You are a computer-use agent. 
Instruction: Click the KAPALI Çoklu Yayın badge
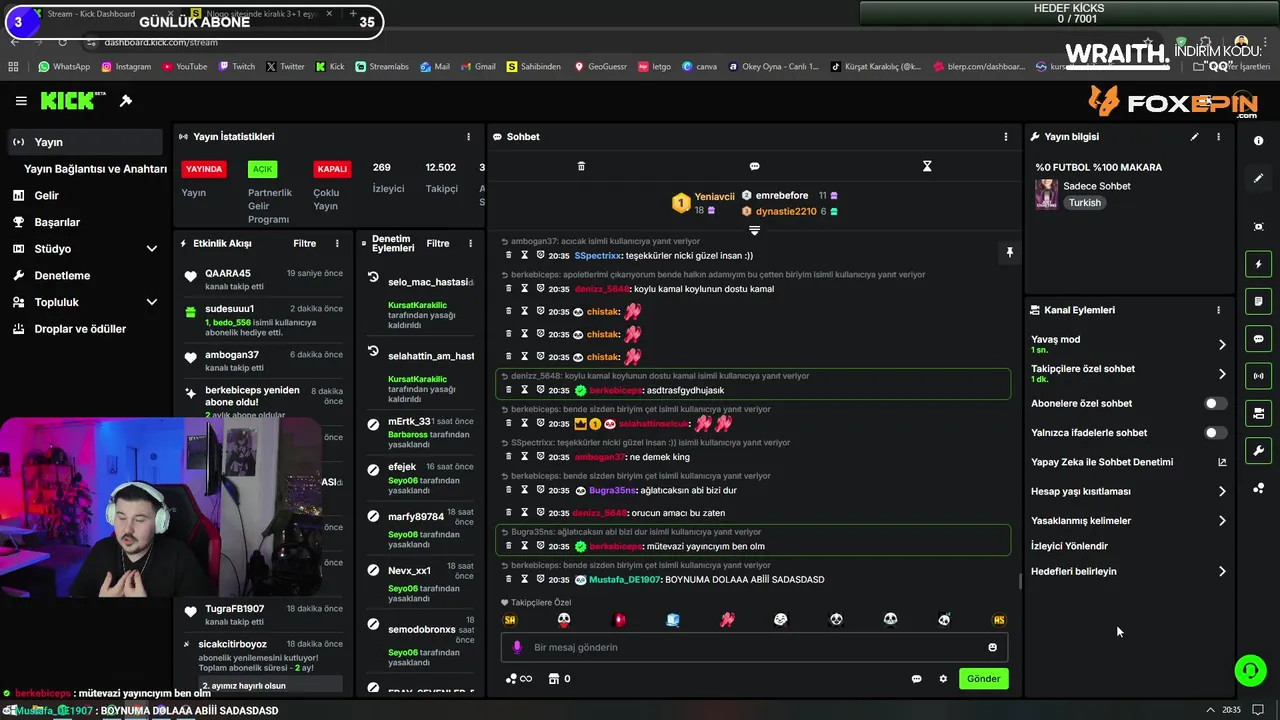(x=332, y=169)
